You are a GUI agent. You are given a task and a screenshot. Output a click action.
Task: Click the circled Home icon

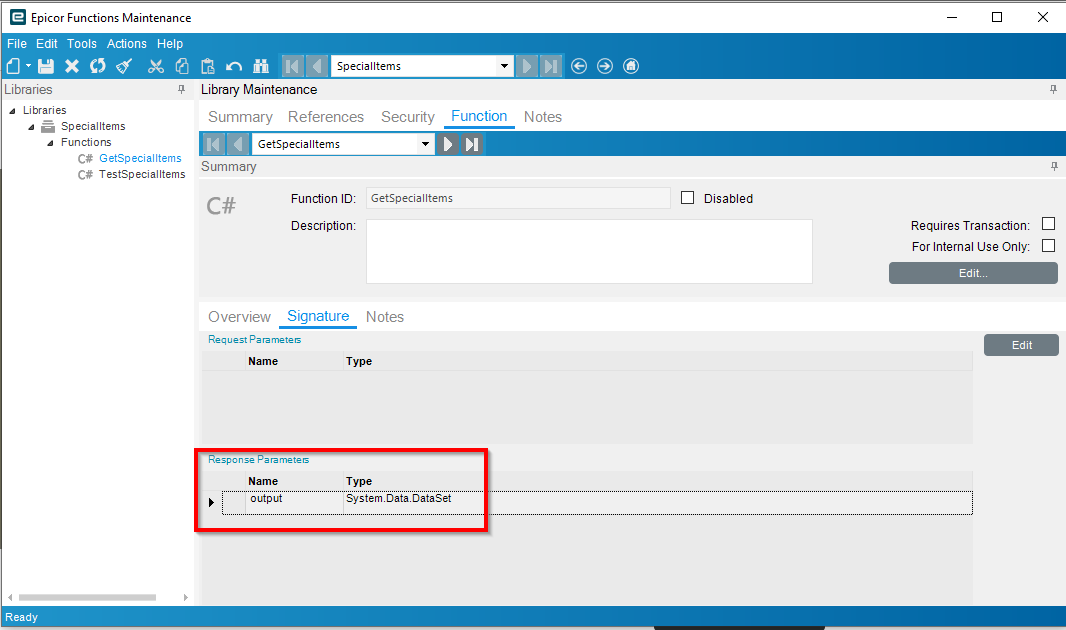coord(631,66)
